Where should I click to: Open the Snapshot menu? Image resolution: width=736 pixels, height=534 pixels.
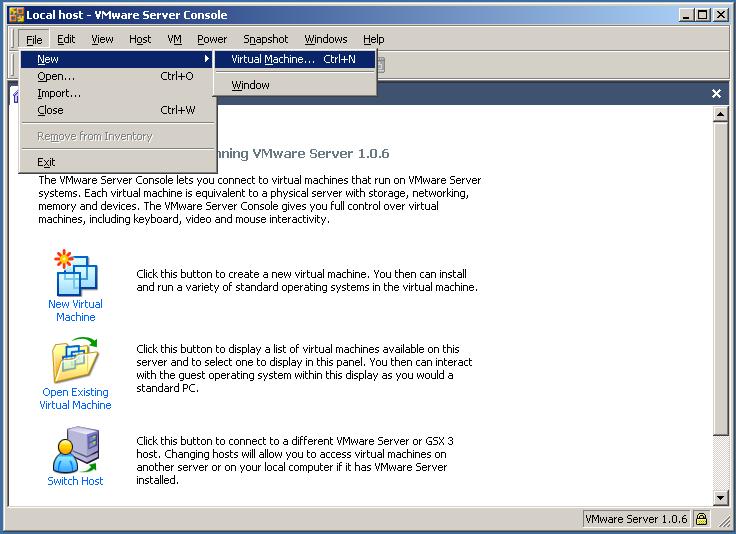266,39
